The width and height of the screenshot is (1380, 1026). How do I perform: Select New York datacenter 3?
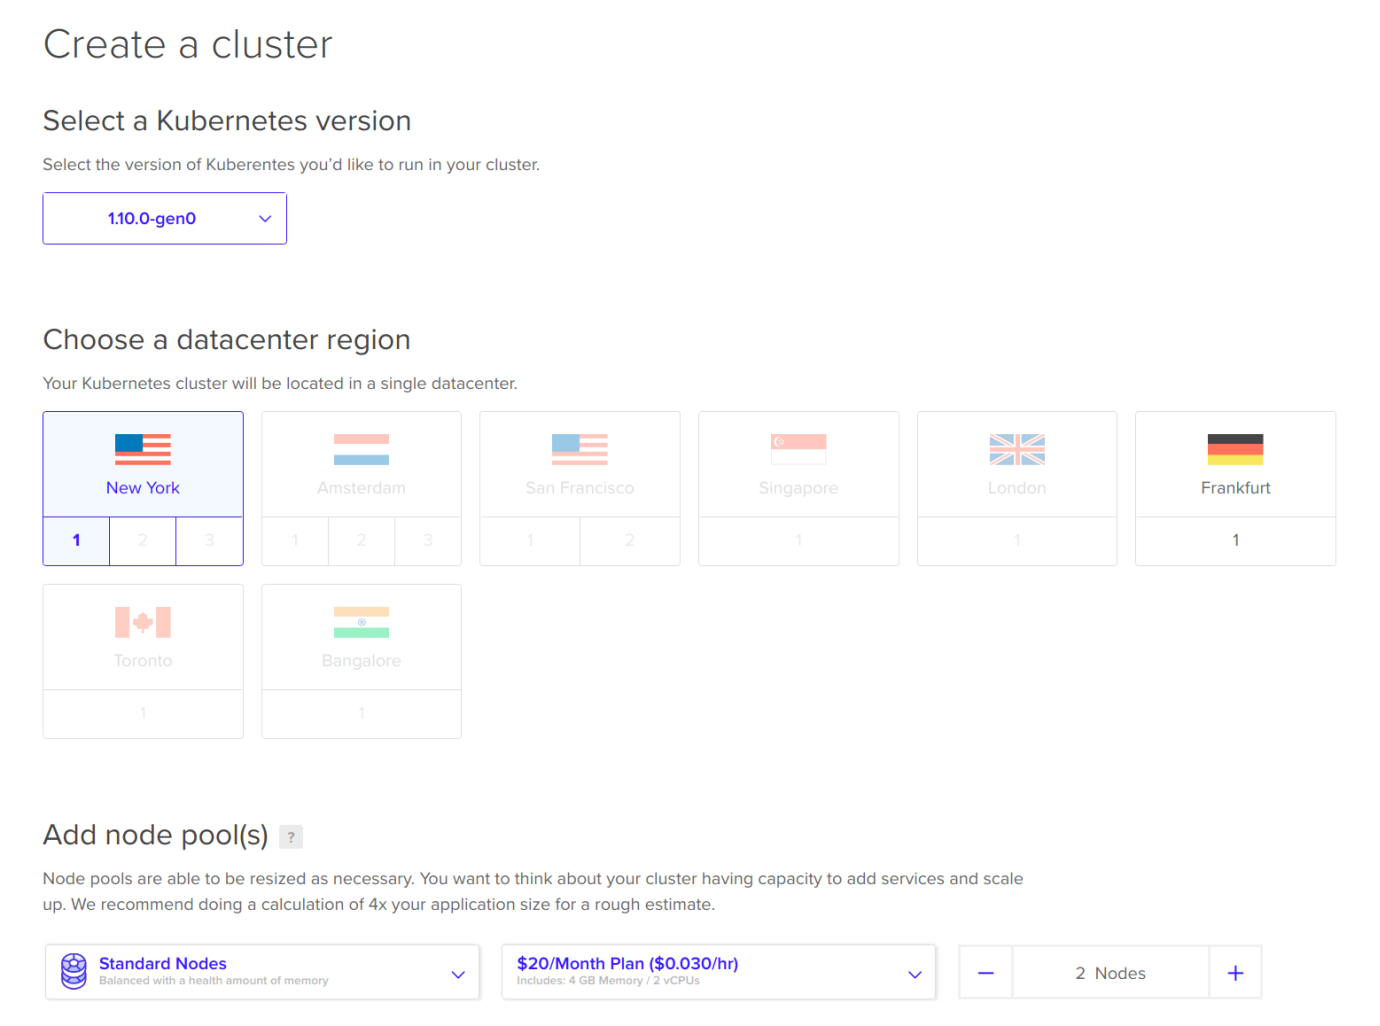209,540
